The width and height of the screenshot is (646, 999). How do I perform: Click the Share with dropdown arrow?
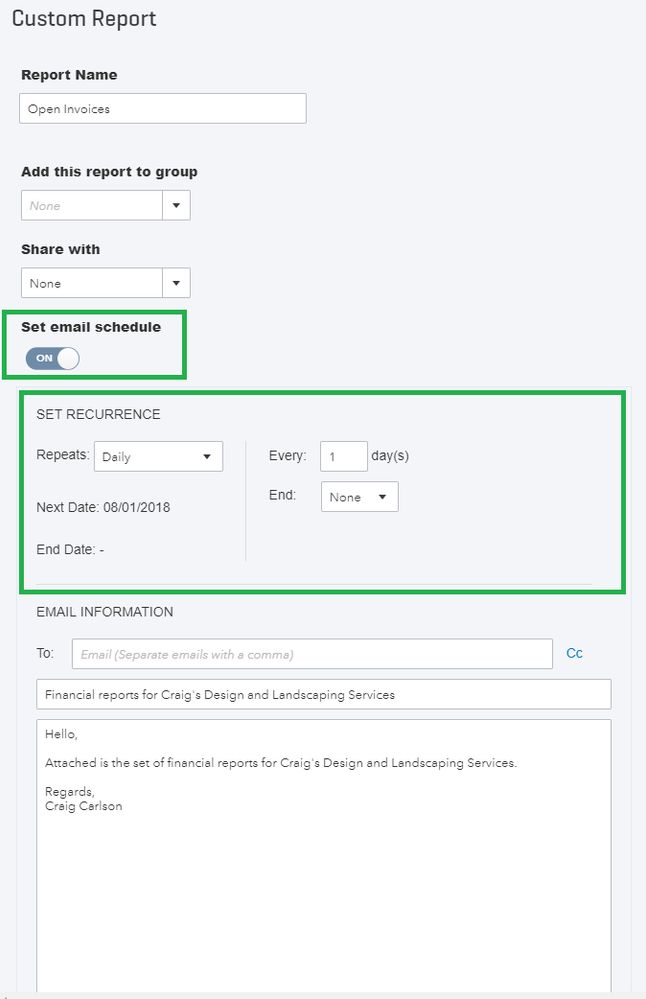[176, 284]
